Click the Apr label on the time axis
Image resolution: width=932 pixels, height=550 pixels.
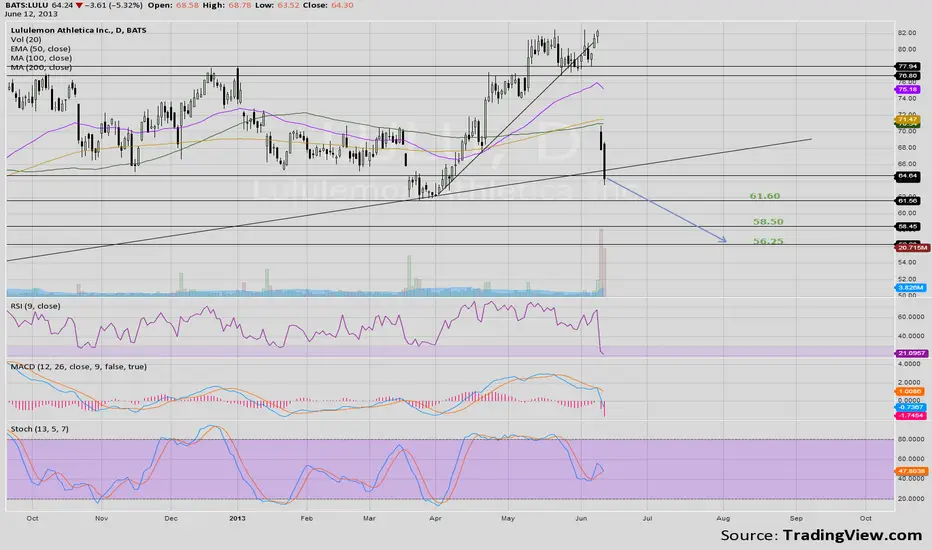coord(435,518)
